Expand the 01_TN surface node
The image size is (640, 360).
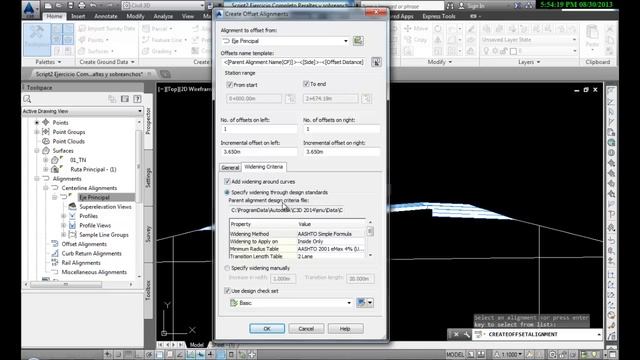46,160
